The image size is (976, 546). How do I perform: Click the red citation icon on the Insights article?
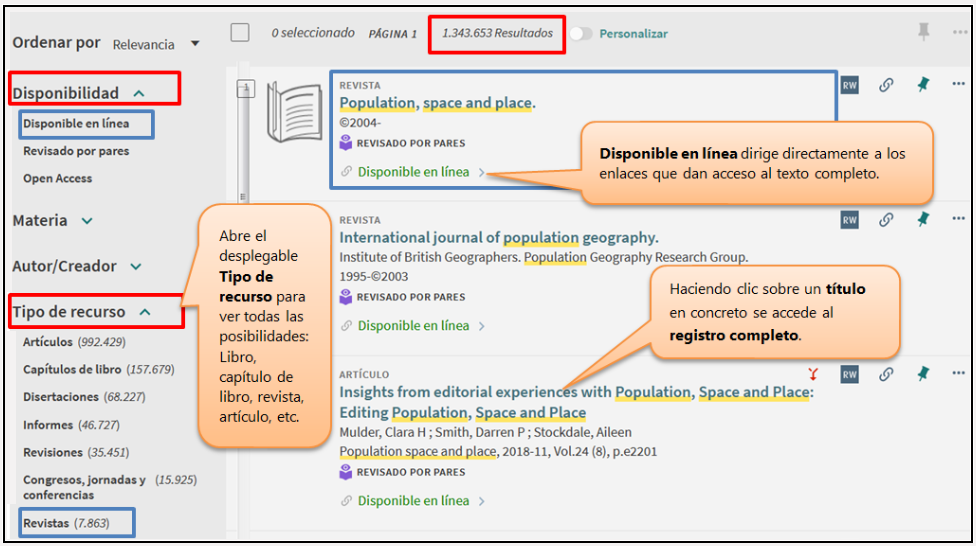click(x=814, y=374)
